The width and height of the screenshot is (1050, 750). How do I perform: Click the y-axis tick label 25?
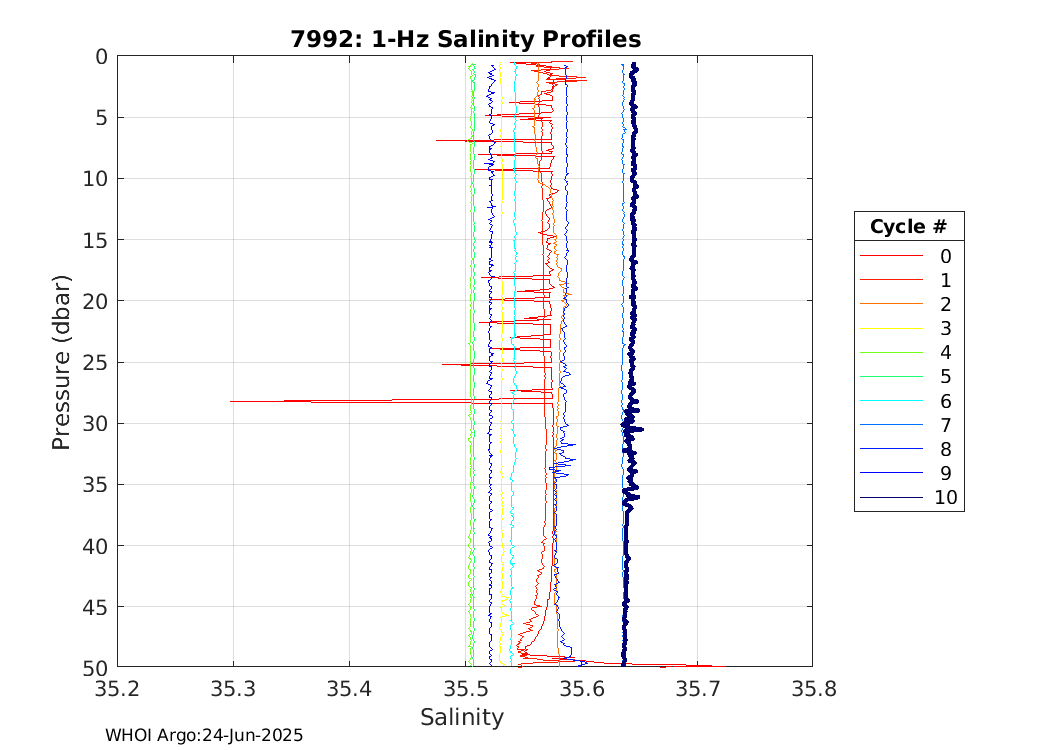point(95,363)
